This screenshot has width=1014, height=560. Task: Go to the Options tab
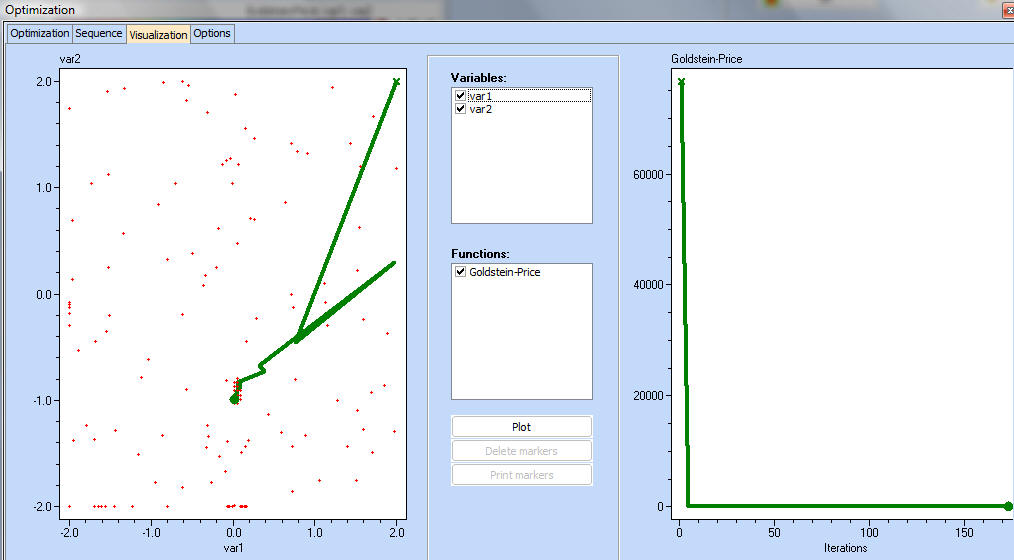[x=212, y=33]
